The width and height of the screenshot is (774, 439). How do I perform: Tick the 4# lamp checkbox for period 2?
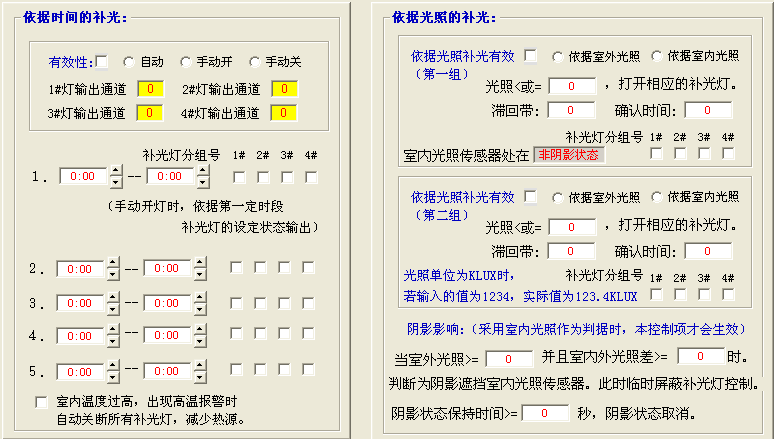309,268
